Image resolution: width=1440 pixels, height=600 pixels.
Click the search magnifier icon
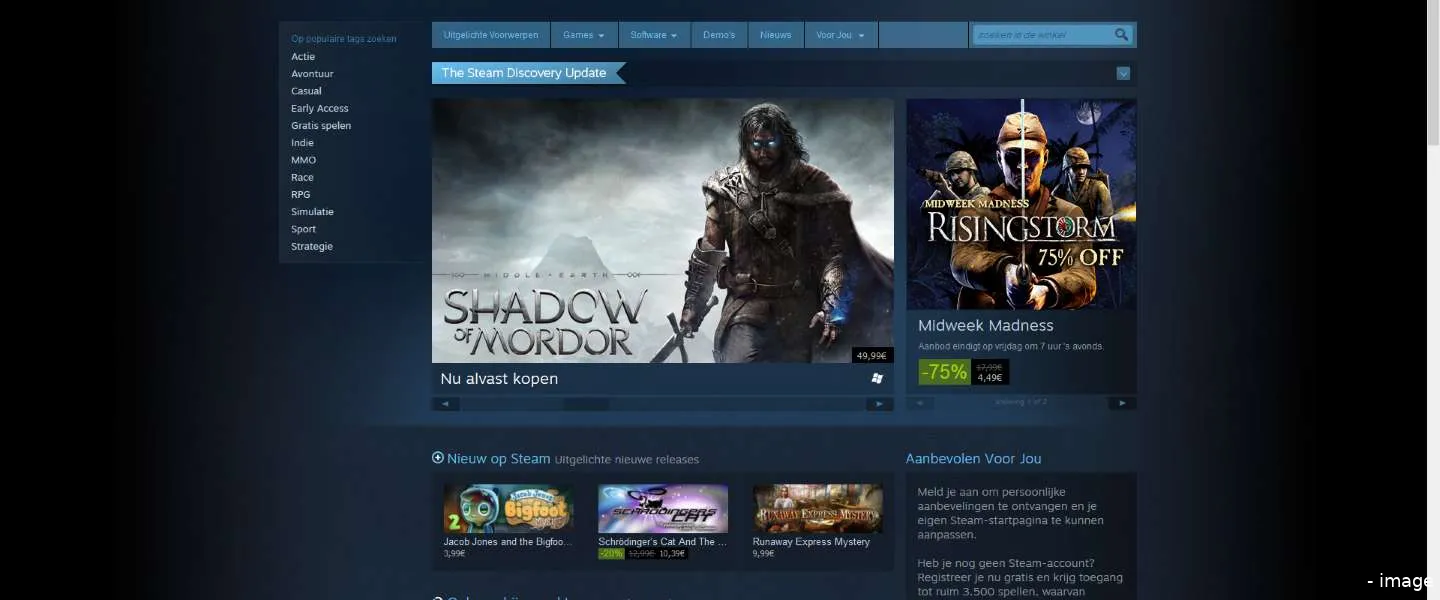coord(1122,35)
